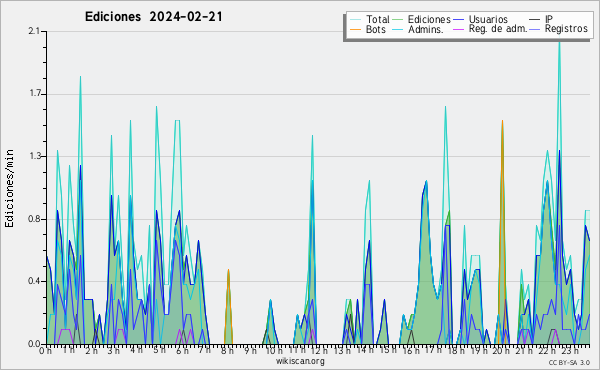
Task: Click the 'Registros' legend label
Action: (x=566, y=29)
